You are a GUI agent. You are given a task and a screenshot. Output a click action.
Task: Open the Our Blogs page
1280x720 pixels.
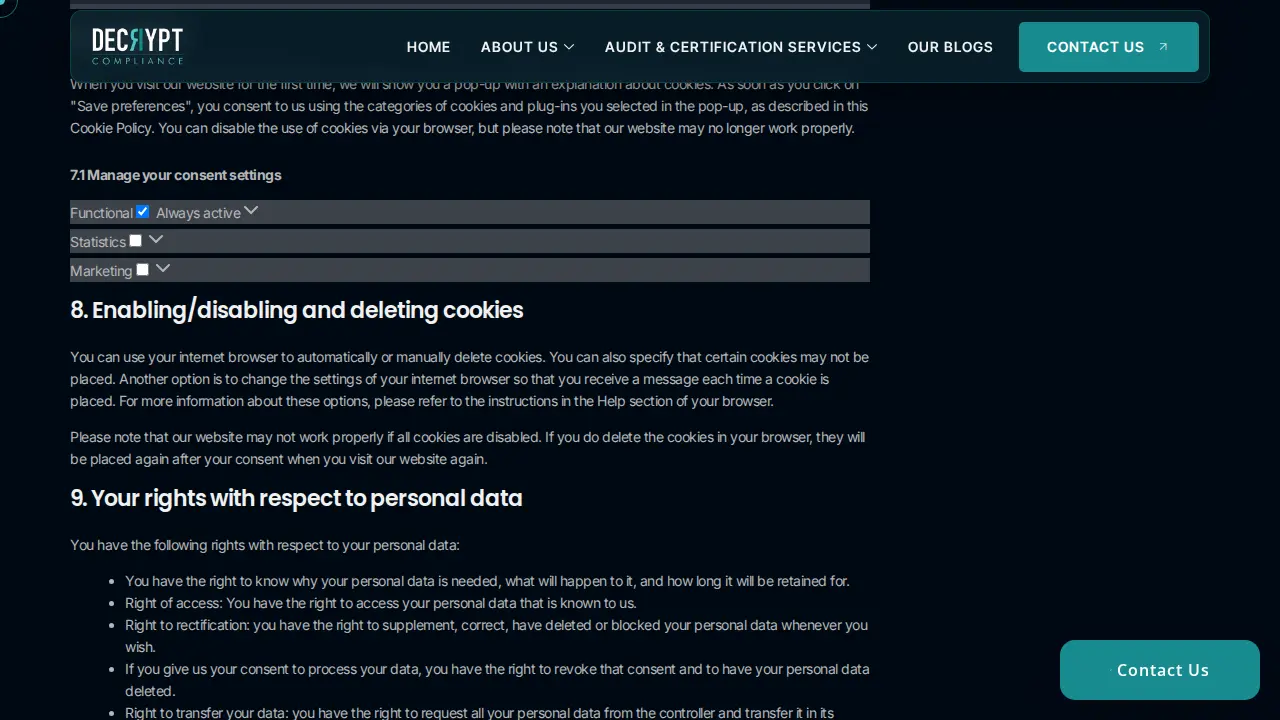950,47
